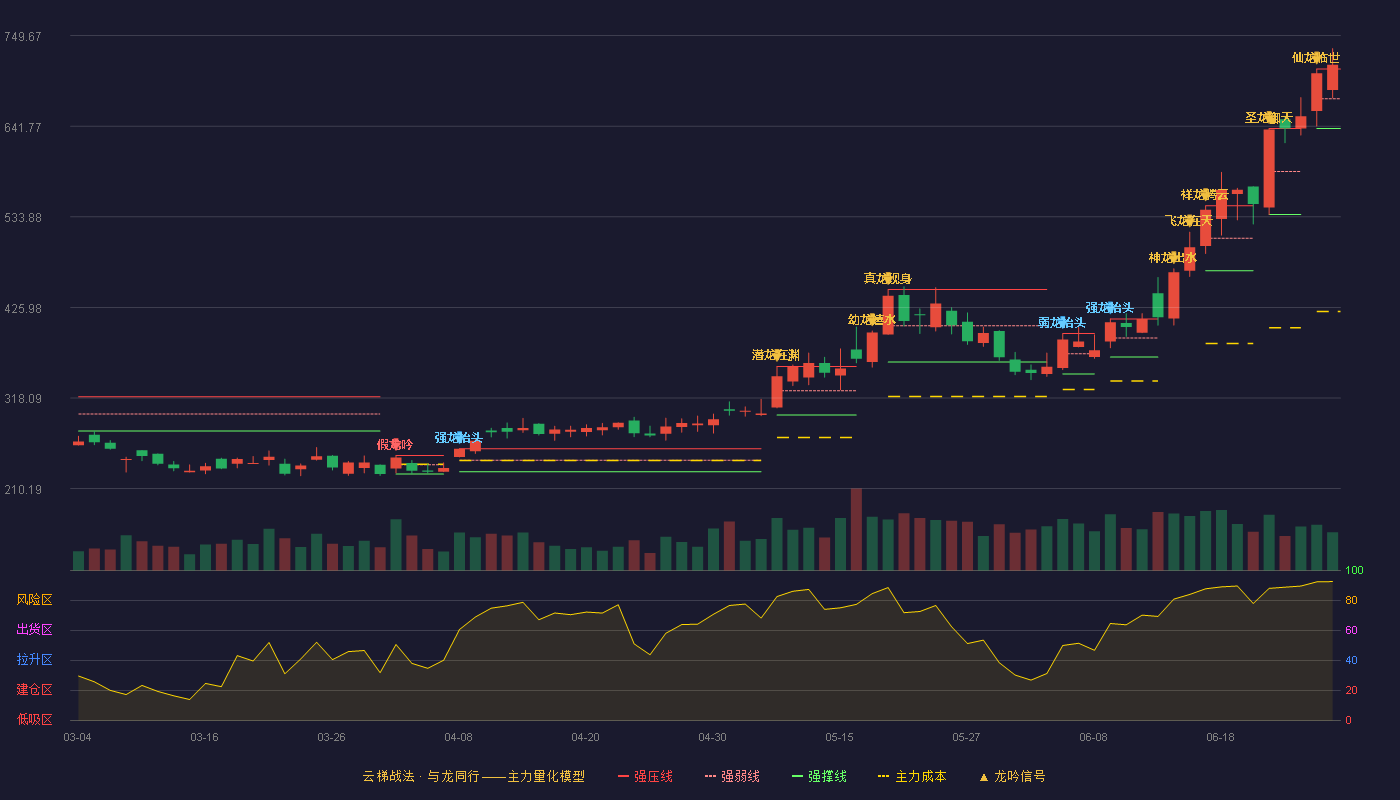Toggle 主力成本 dashed line in legend
The height and width of the screenshot is (800, 1400).
912,776
